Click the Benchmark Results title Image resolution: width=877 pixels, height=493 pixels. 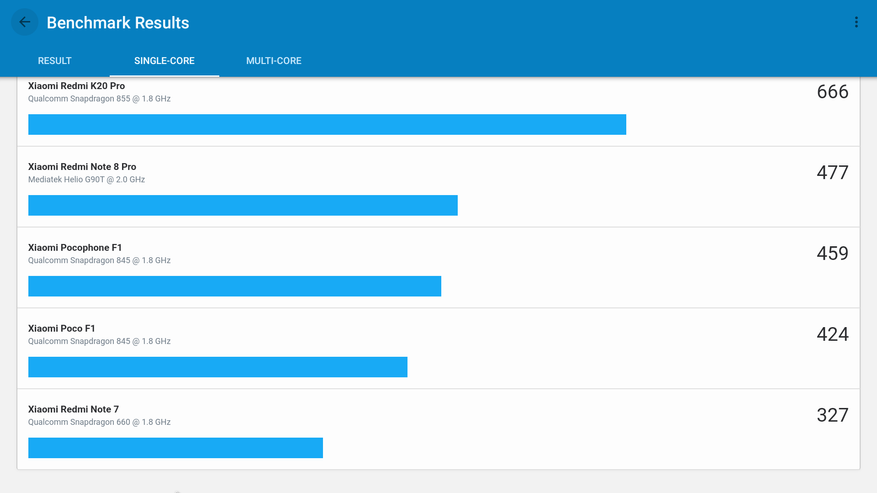pyautogui.click(x=118, y=22)
